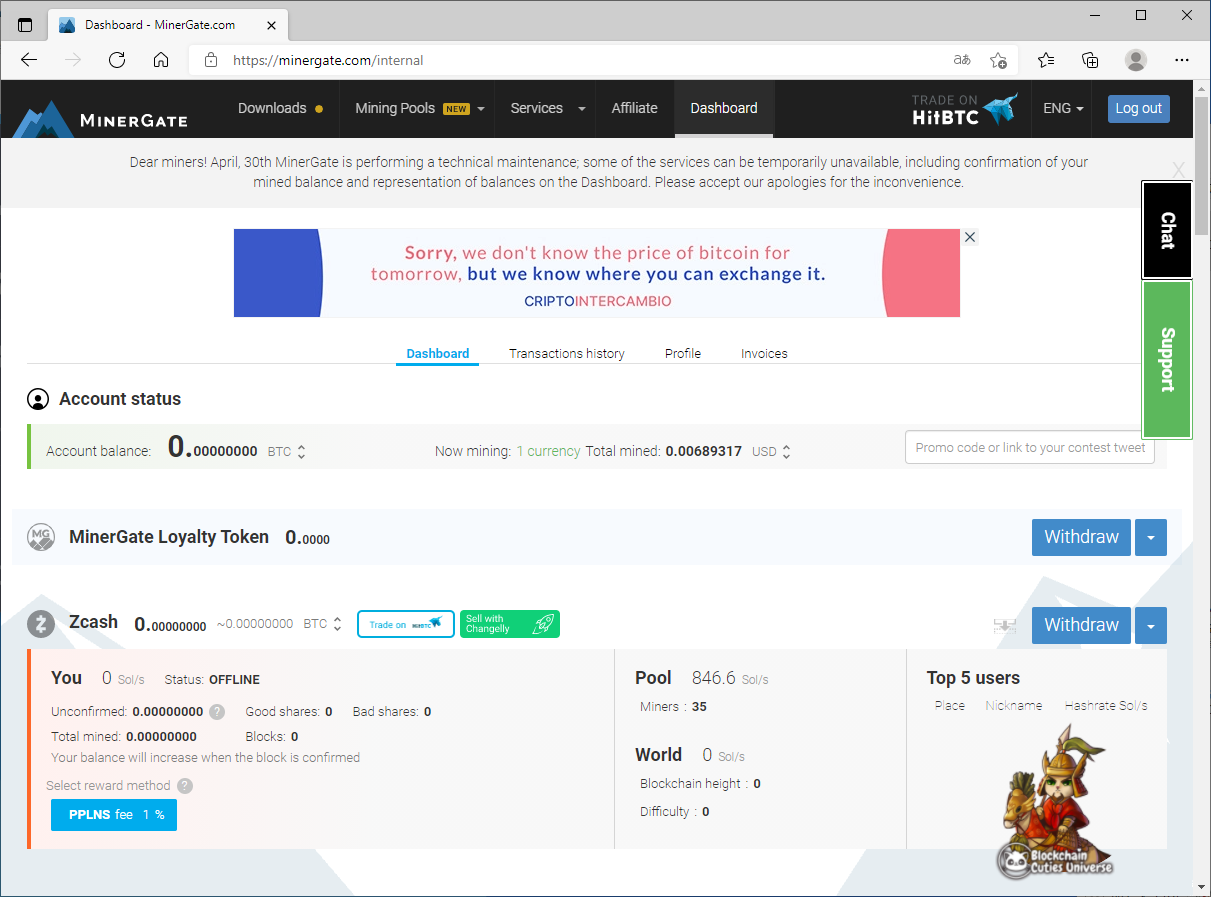Add this page to favorites star
Screen dimensions: 1211x897
998,60
